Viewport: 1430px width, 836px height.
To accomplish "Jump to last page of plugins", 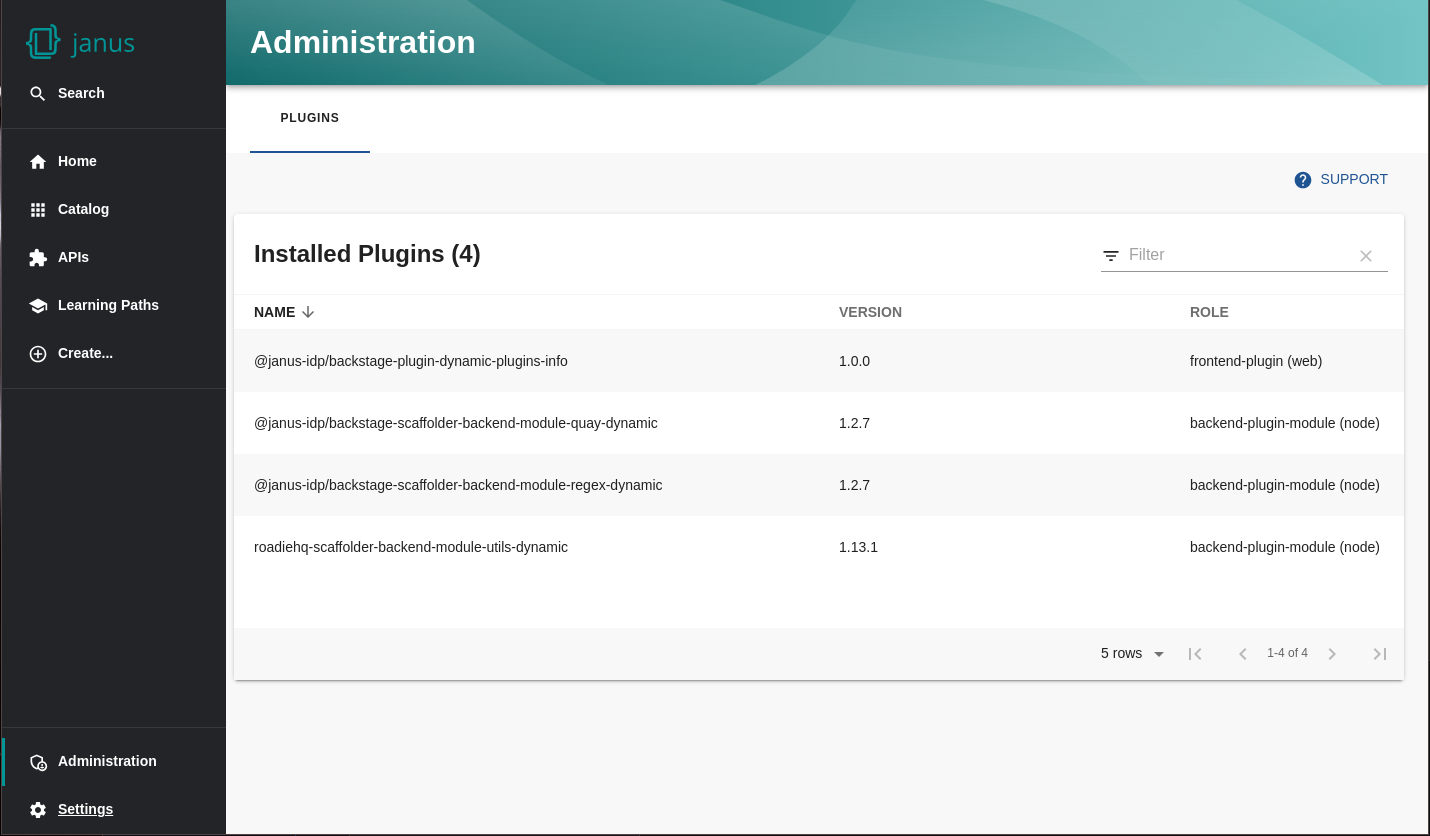I will coord(1380,654).
